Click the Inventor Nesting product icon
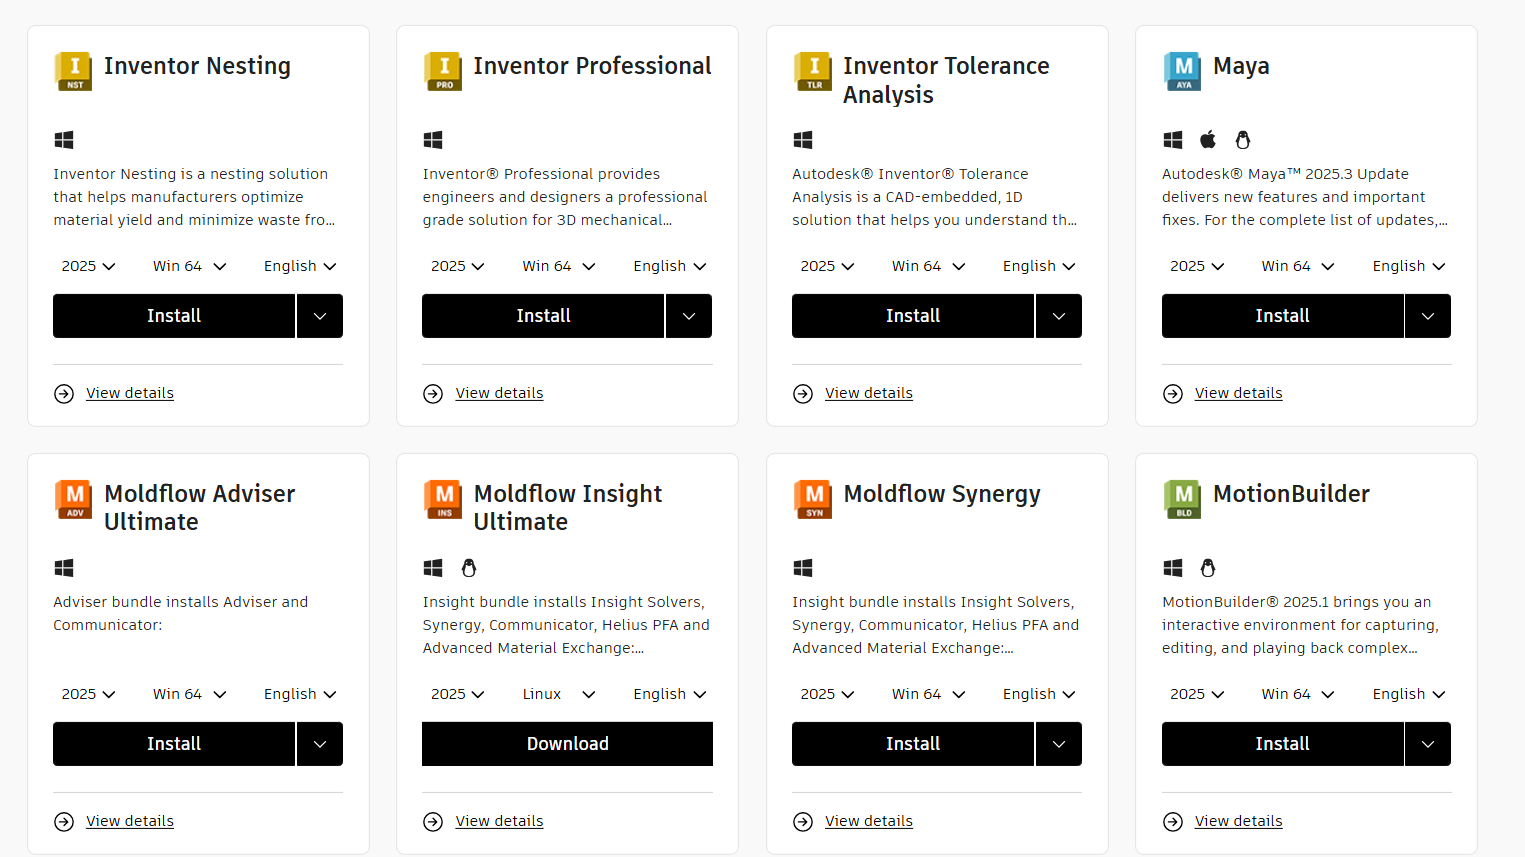Viewport: 1525px width, 857px height. coord(73,71)
